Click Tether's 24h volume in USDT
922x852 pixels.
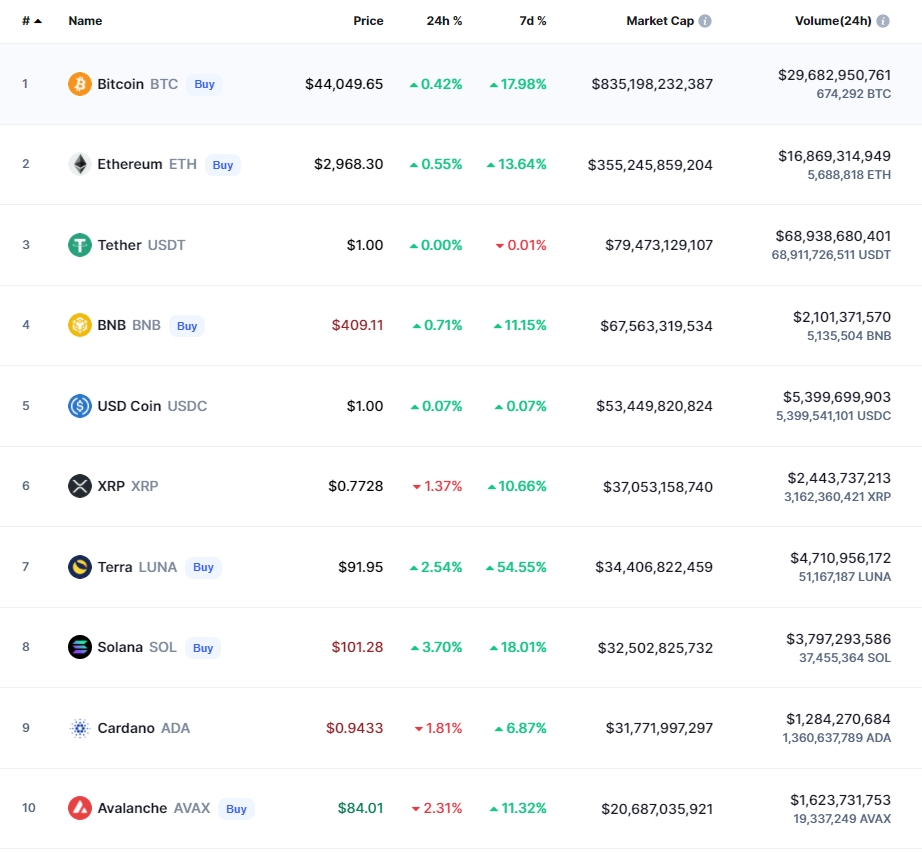click(x=830, y=255)
